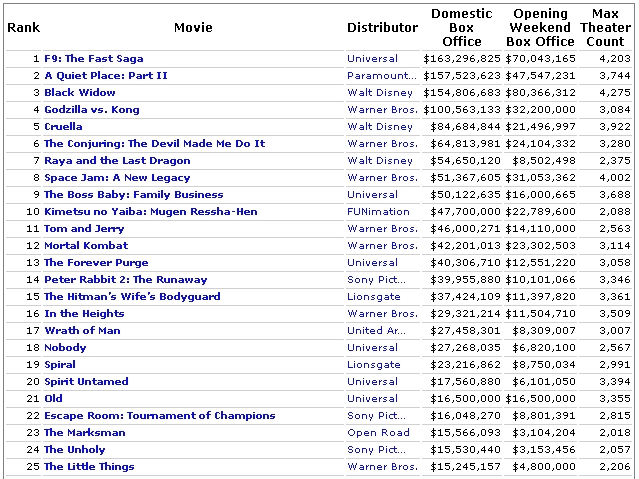Click the Movie column header

[193, 27]
